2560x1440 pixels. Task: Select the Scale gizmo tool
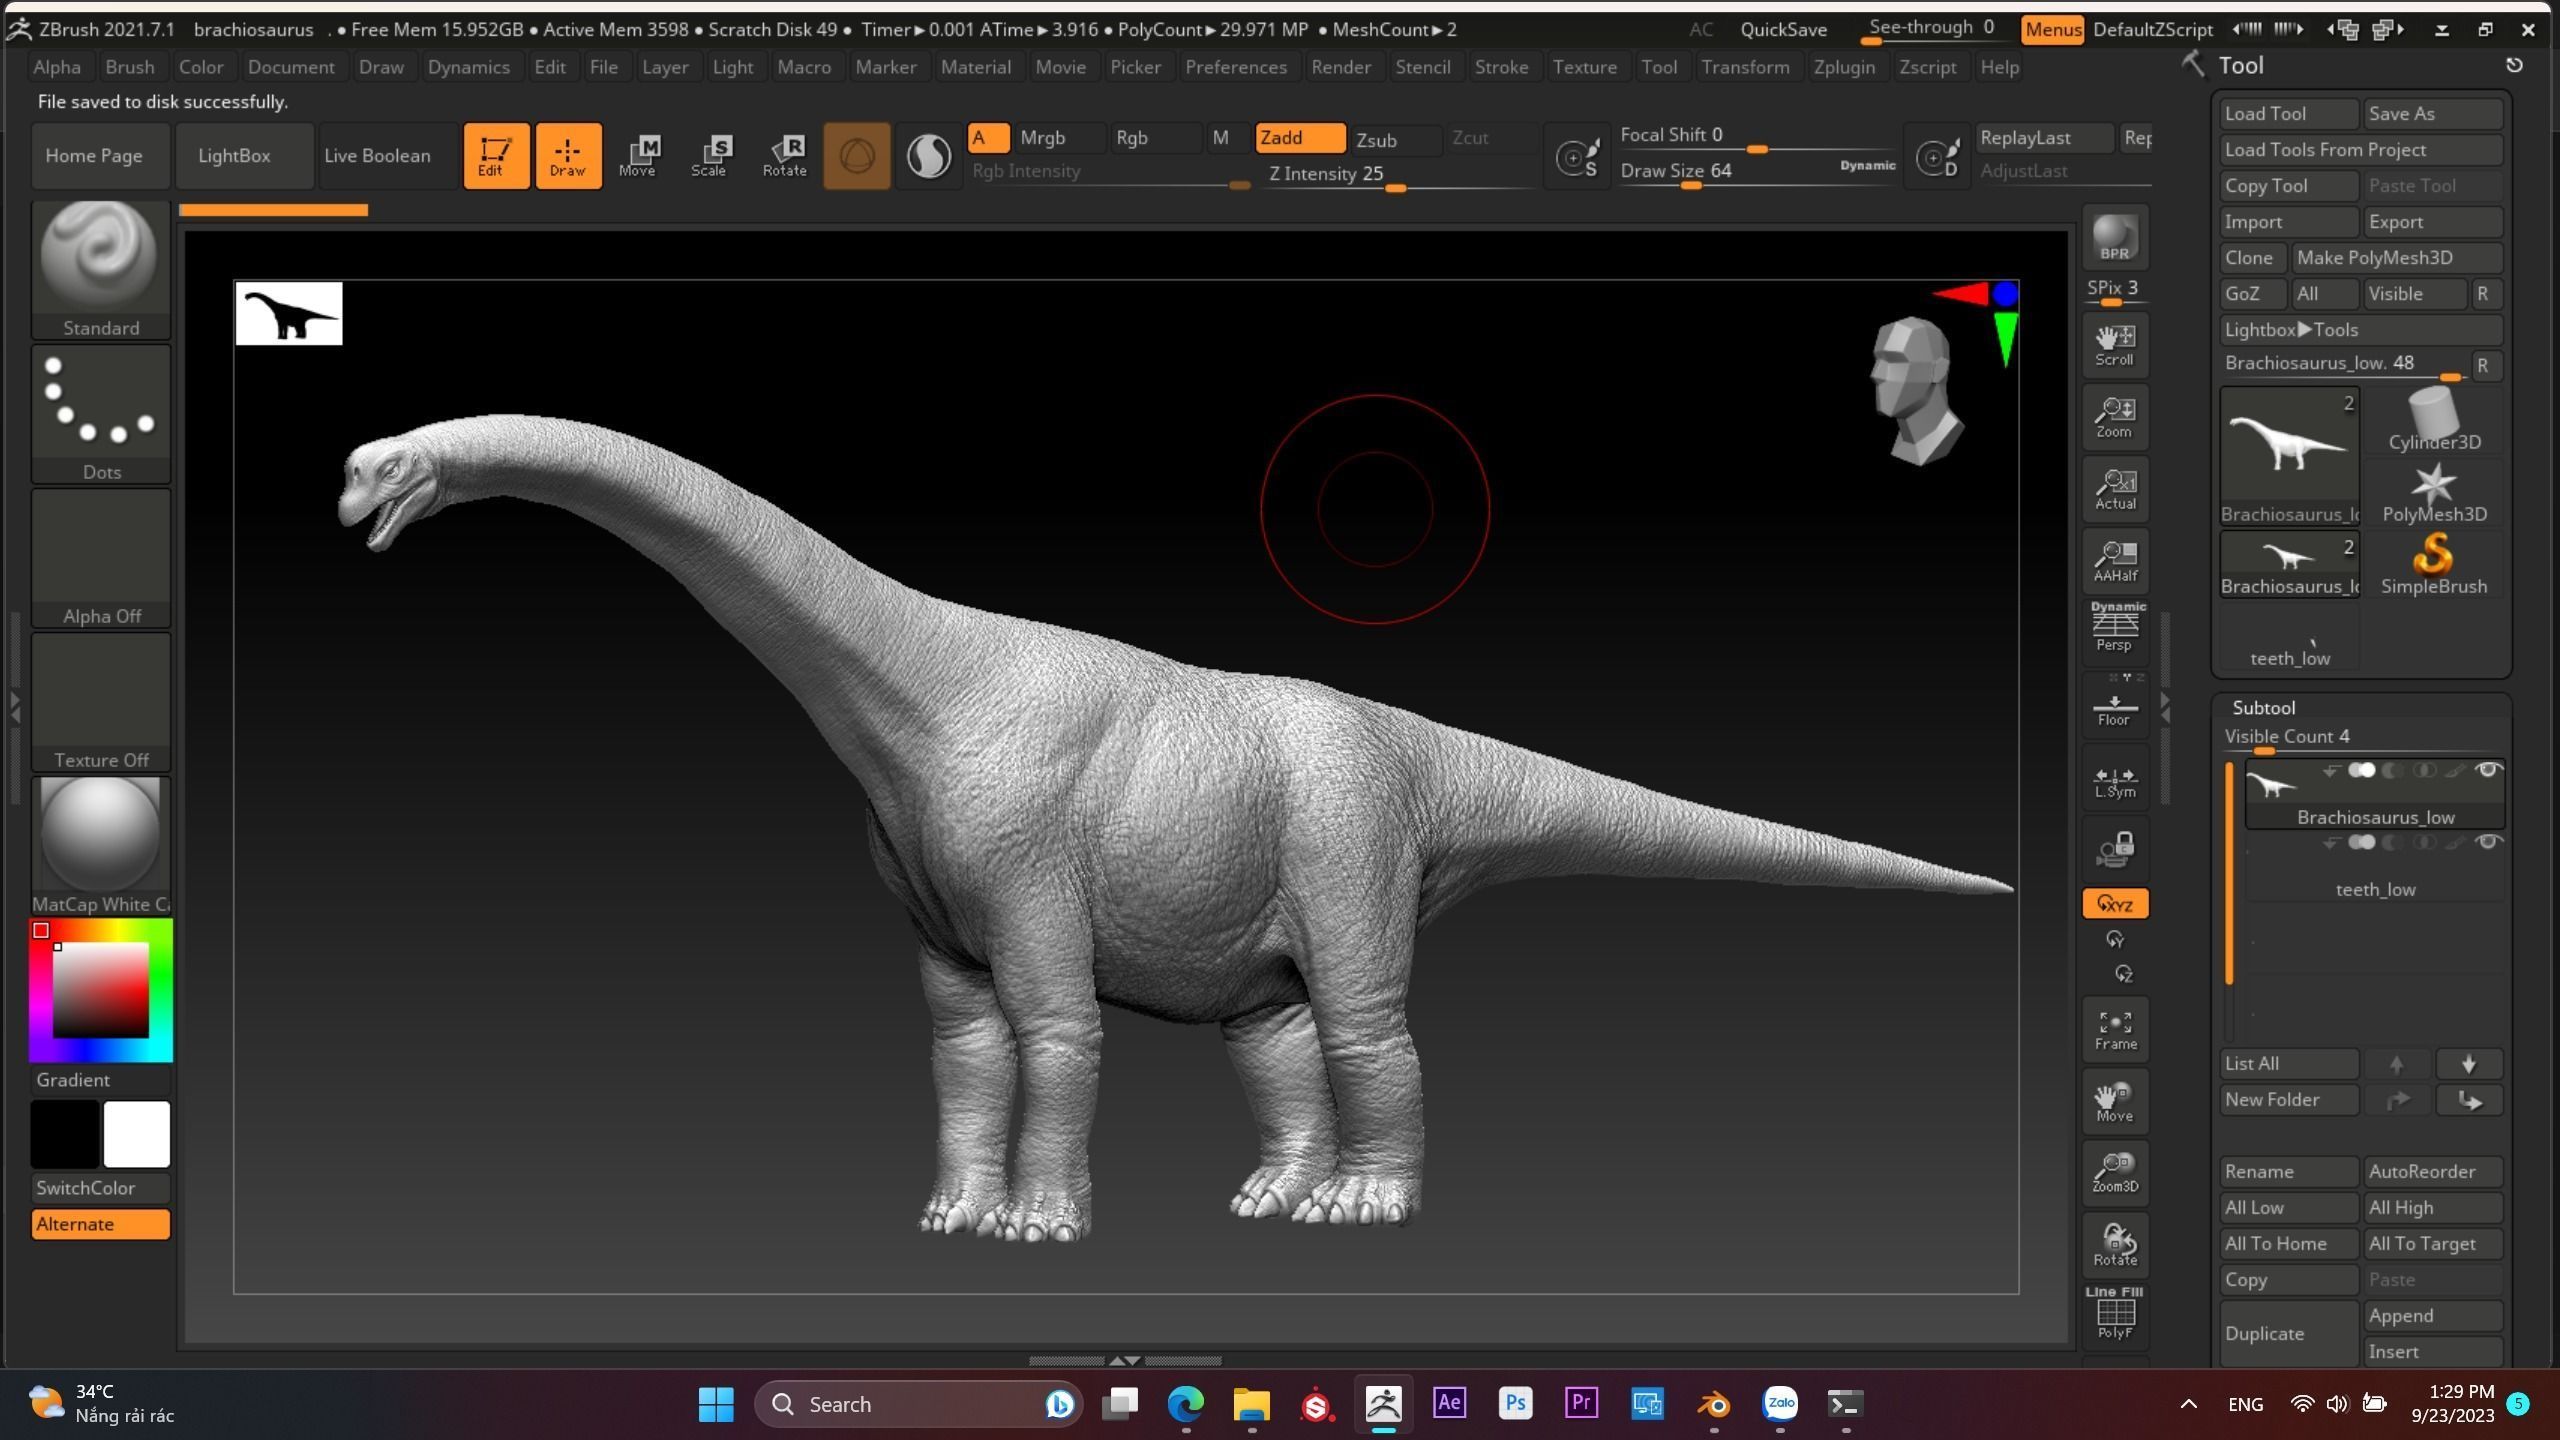pos(710,156)
